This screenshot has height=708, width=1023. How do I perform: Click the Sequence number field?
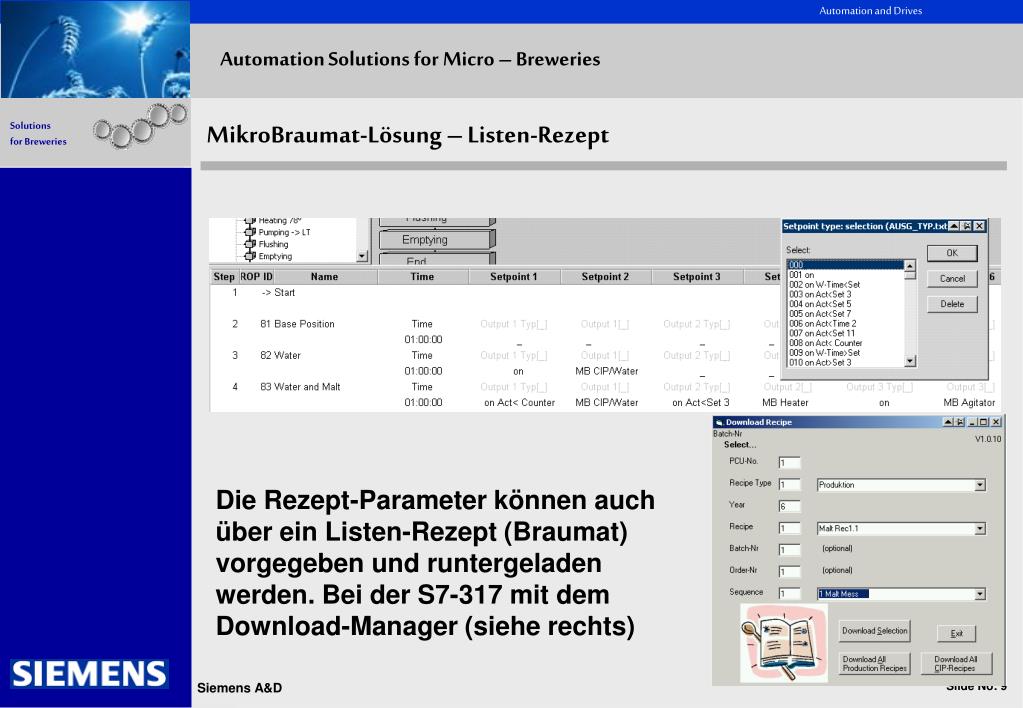[x=789, y=594]
